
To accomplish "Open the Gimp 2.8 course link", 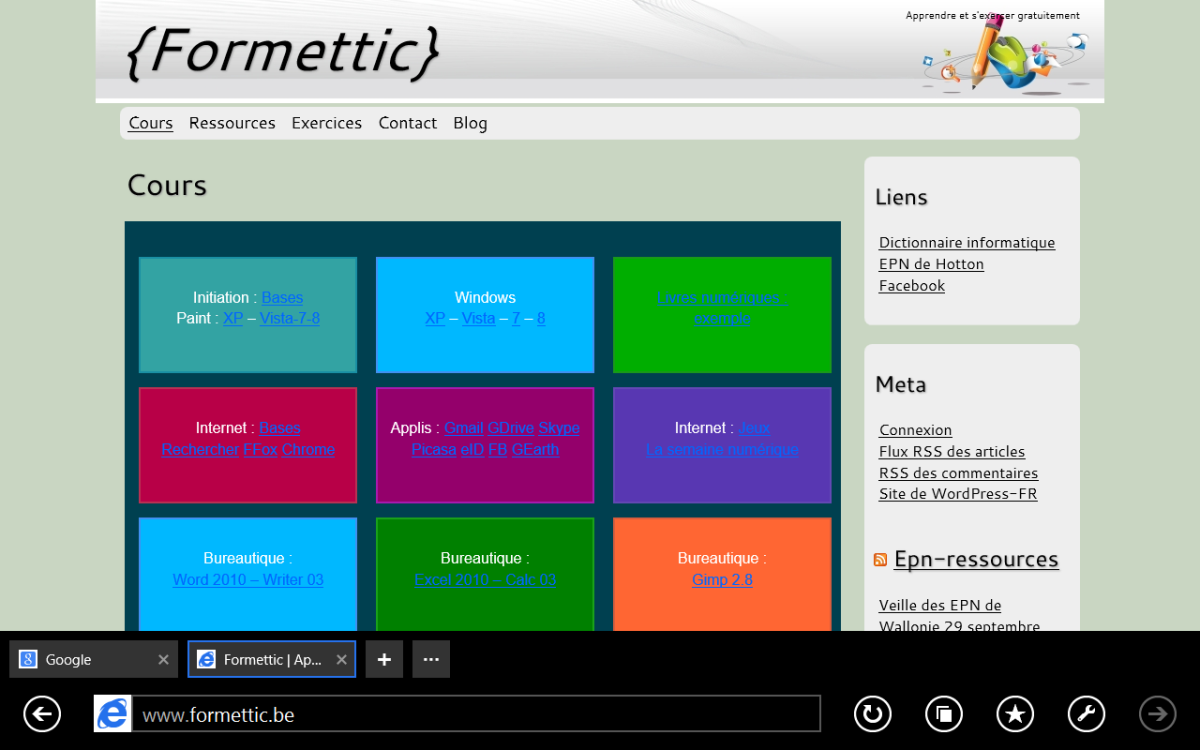I will click(722, 580).
